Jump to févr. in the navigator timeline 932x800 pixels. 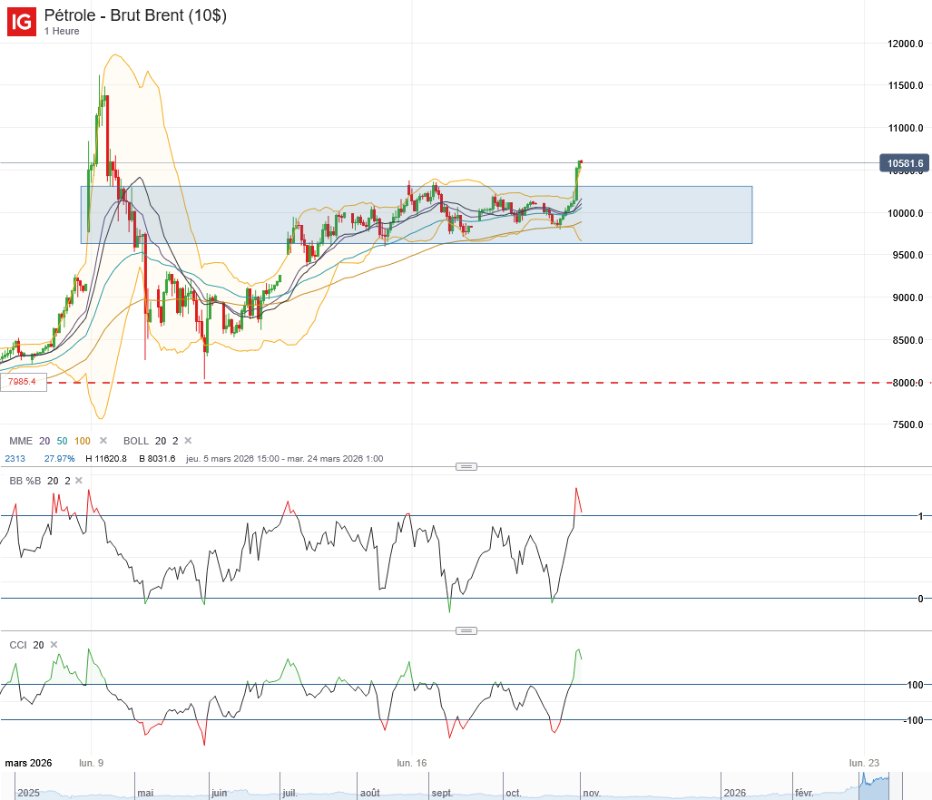804,793
